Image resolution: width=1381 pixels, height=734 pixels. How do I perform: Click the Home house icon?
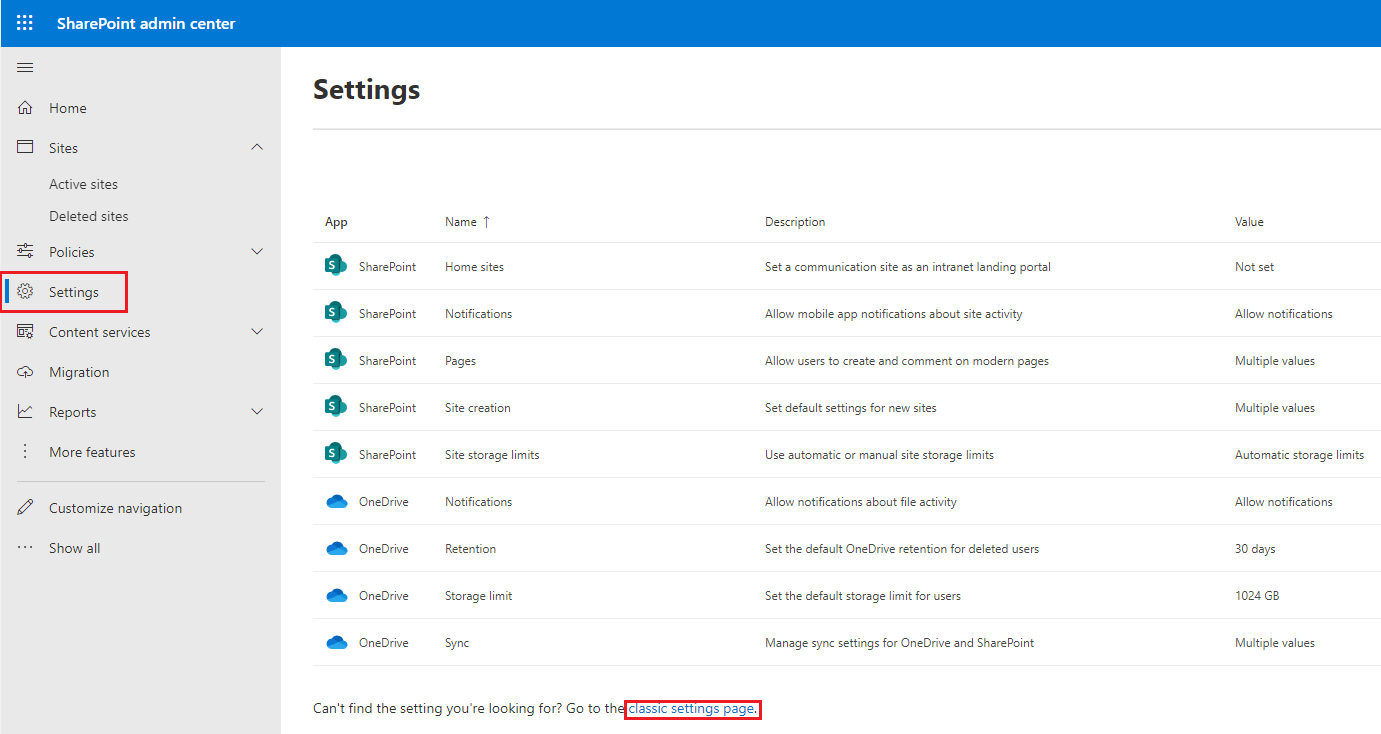[26, 108]
